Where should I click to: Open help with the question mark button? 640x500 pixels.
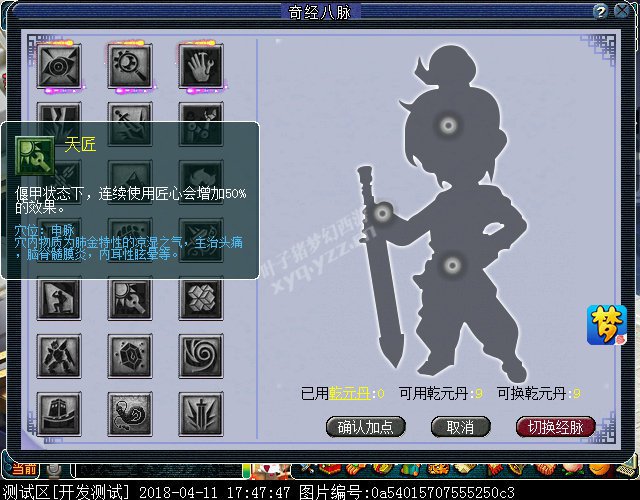tap(600, 11)
